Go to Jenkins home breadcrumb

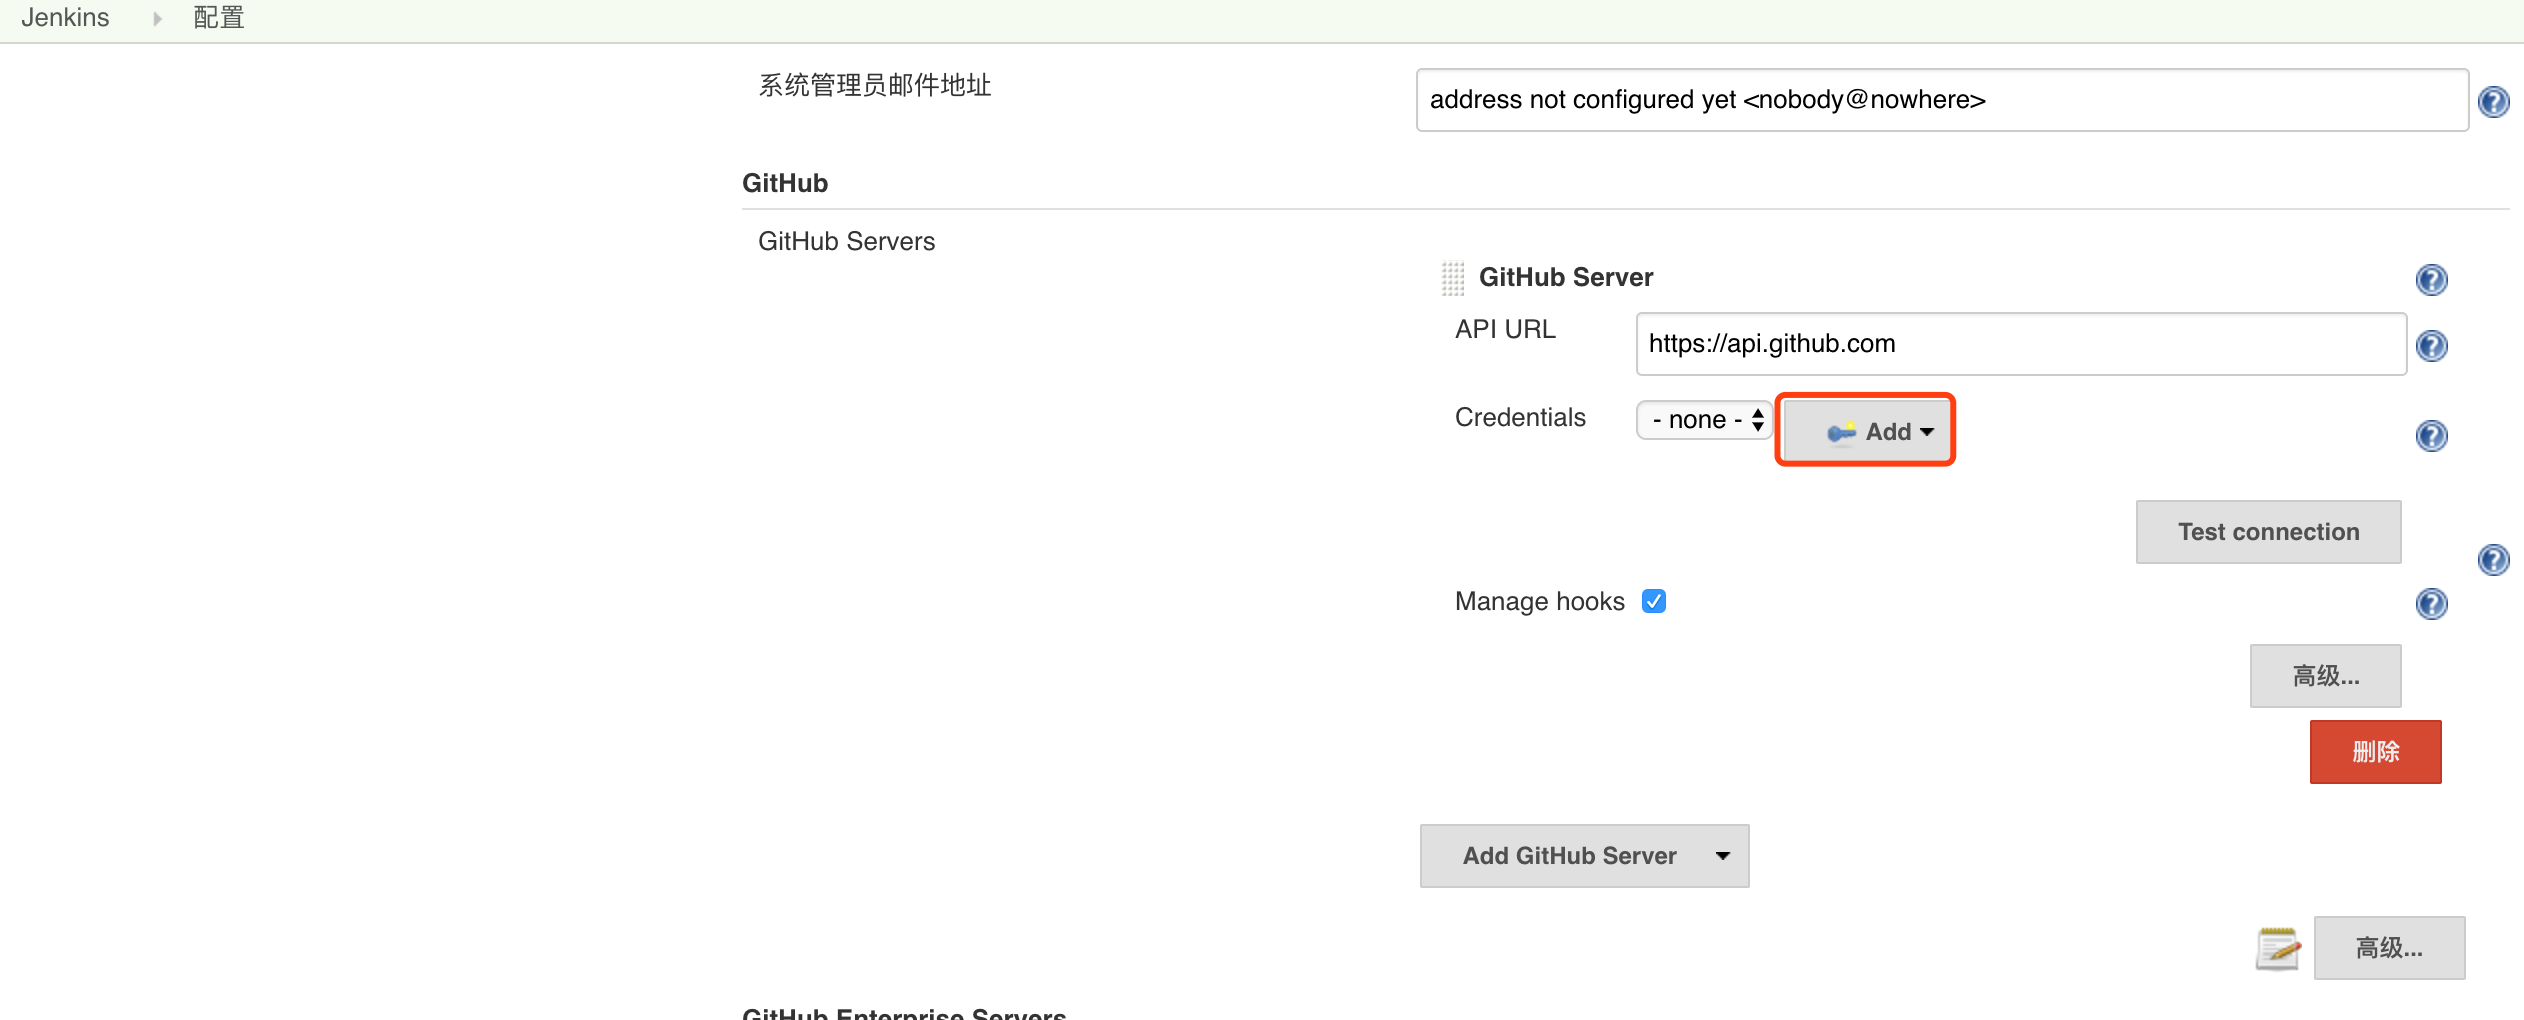[65, 18]
